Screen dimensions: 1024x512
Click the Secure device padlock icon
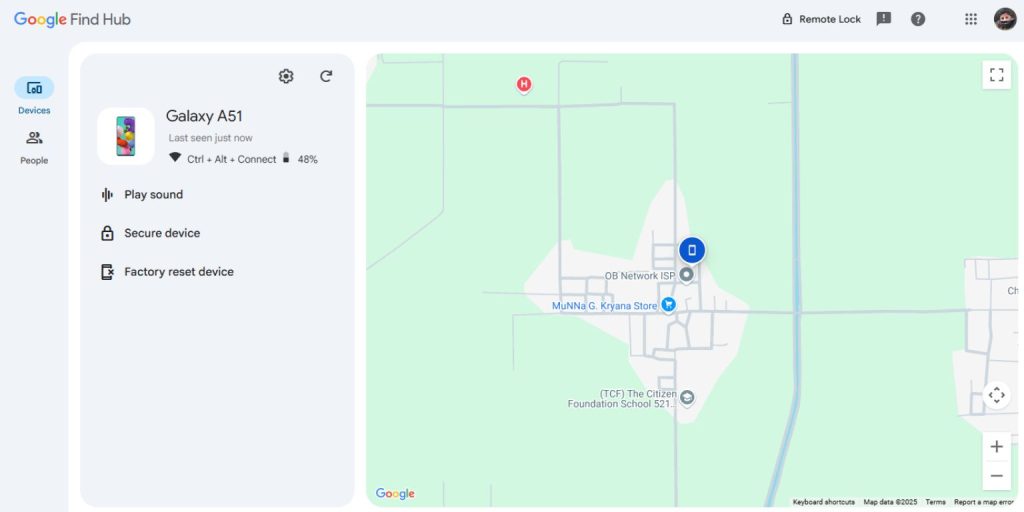107,233
